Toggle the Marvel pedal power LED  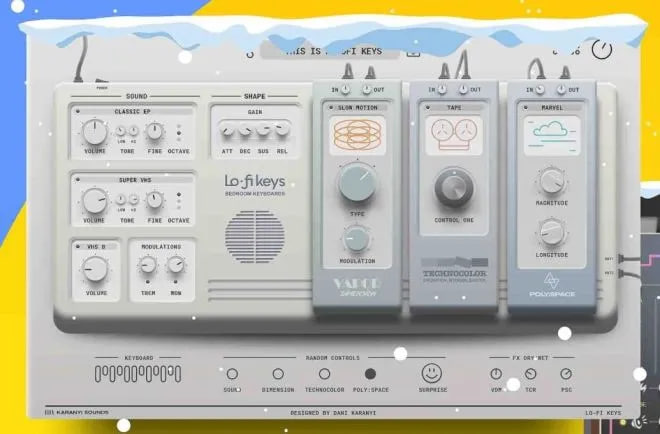point(525,108)
